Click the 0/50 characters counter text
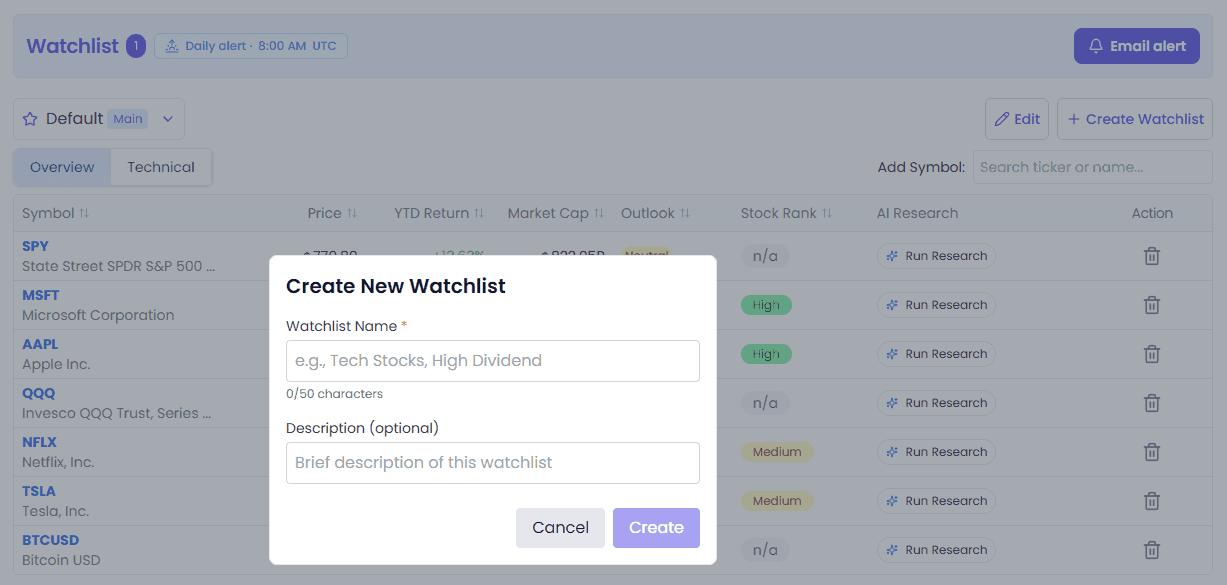 pos(334,394)
